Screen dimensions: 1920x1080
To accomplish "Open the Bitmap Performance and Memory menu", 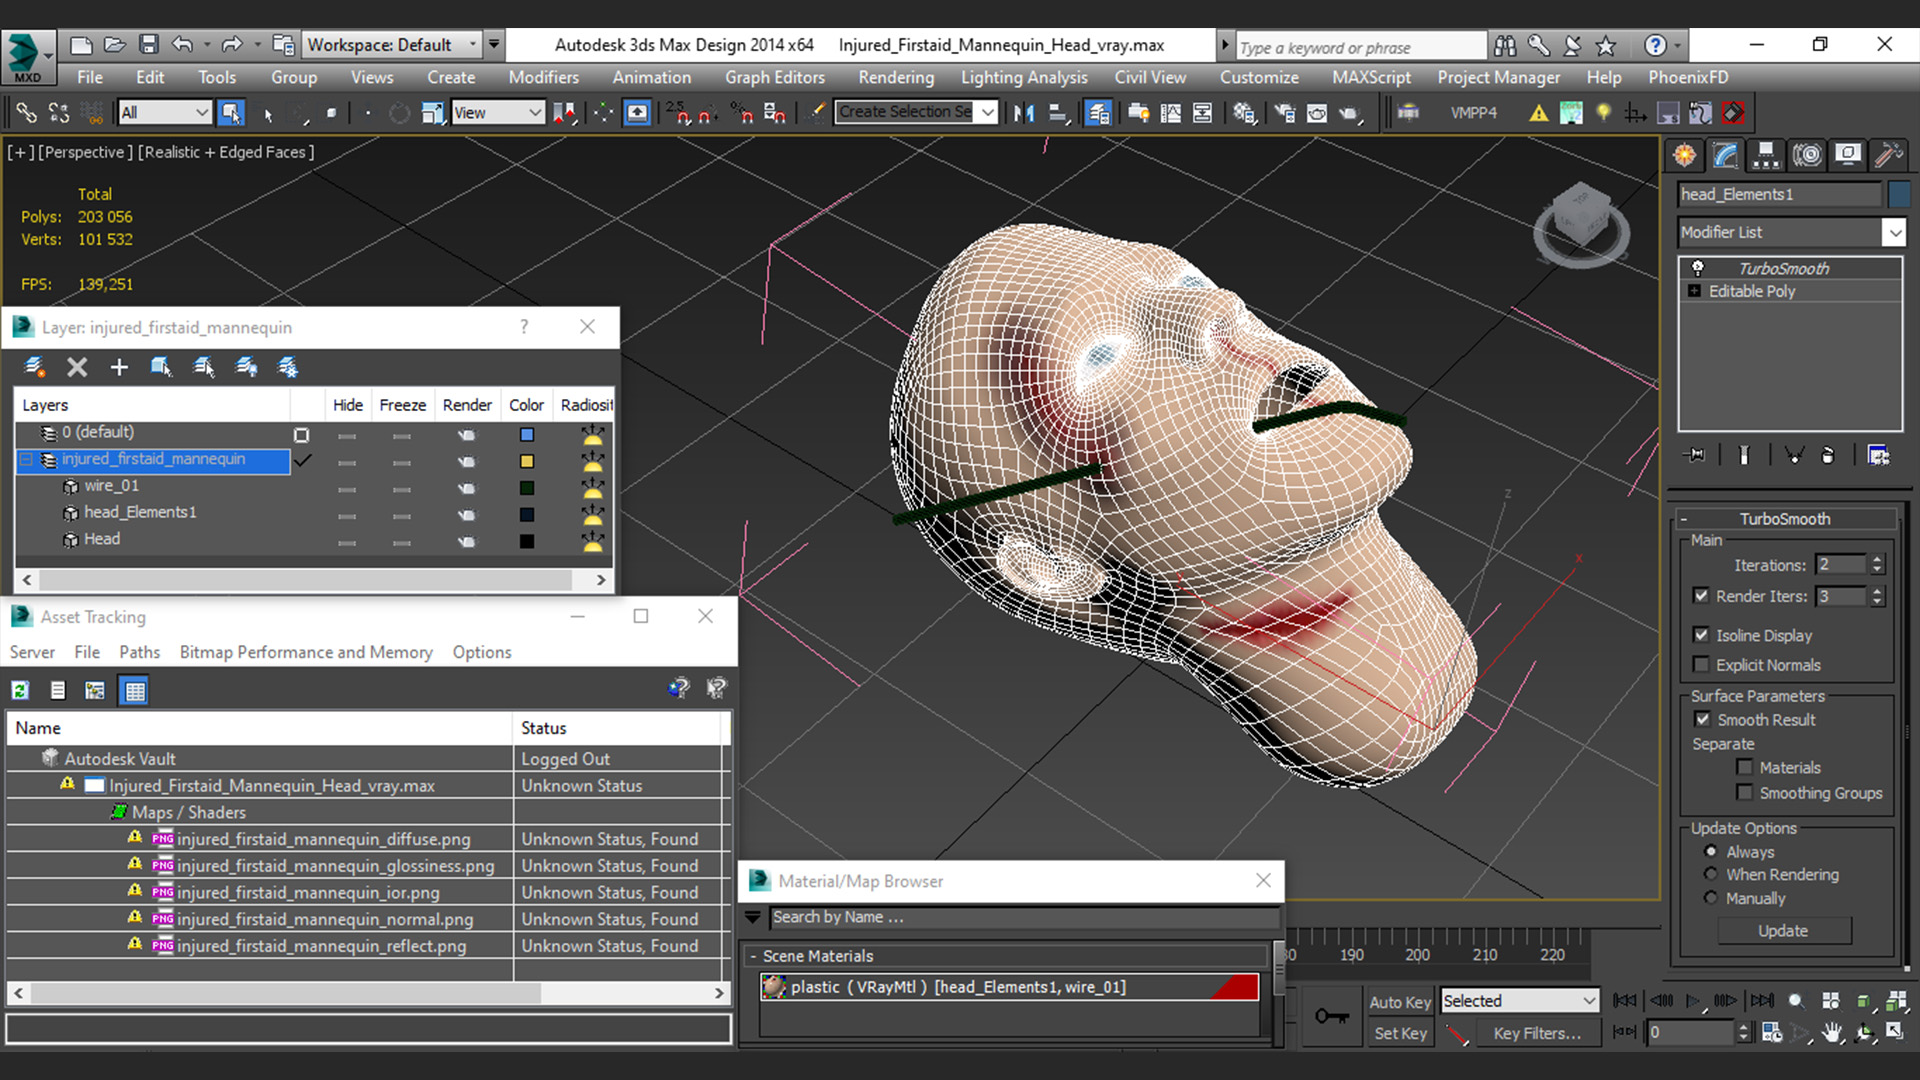I will tap(306, 652).
